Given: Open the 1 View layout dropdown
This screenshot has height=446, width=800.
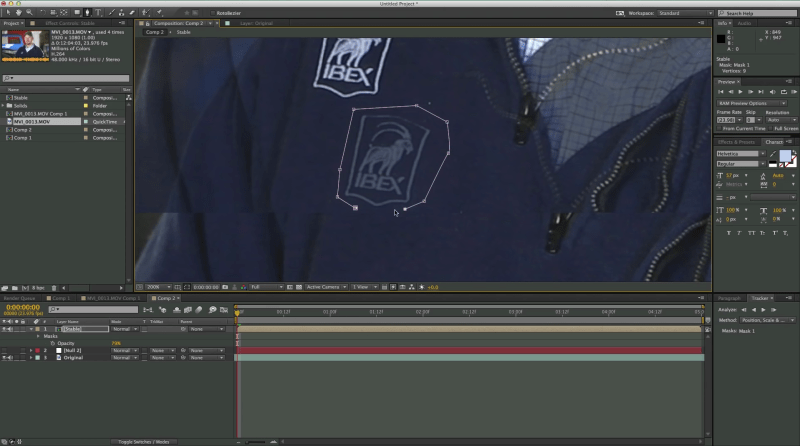Looking at the screenshot, I should click(x=364, y=287).
